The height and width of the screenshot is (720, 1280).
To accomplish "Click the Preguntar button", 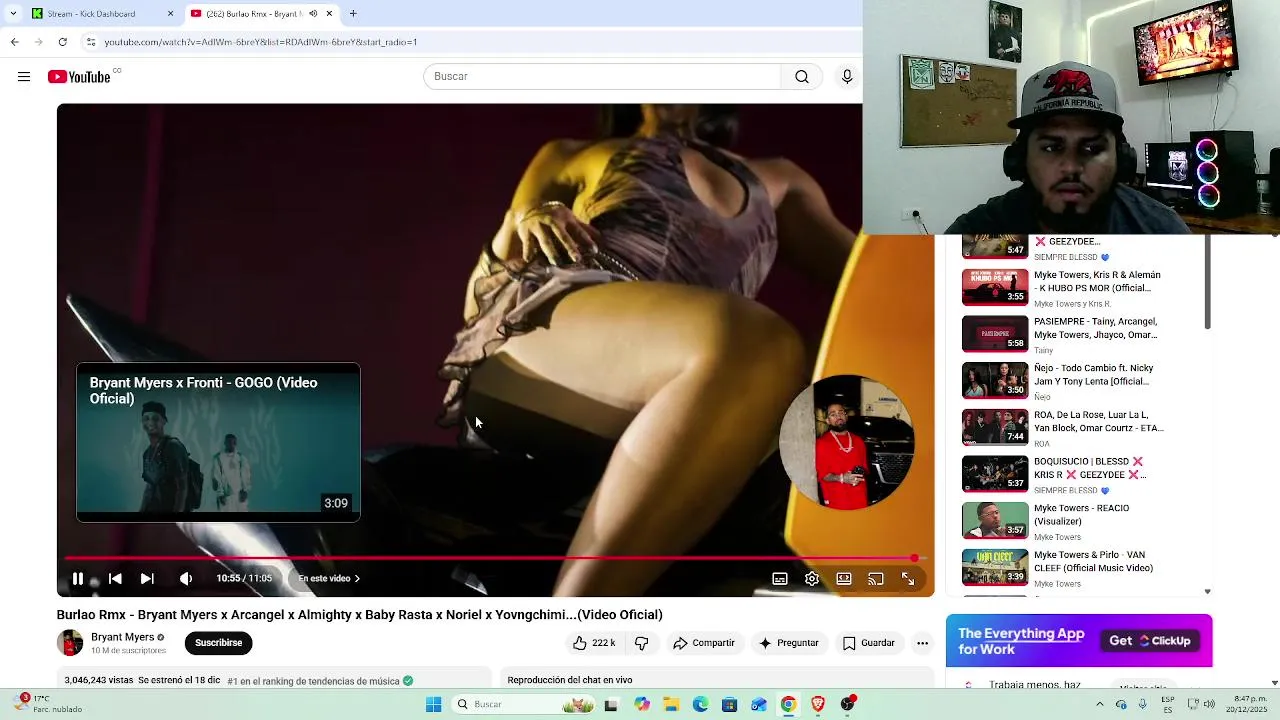I will click(789, 643).
